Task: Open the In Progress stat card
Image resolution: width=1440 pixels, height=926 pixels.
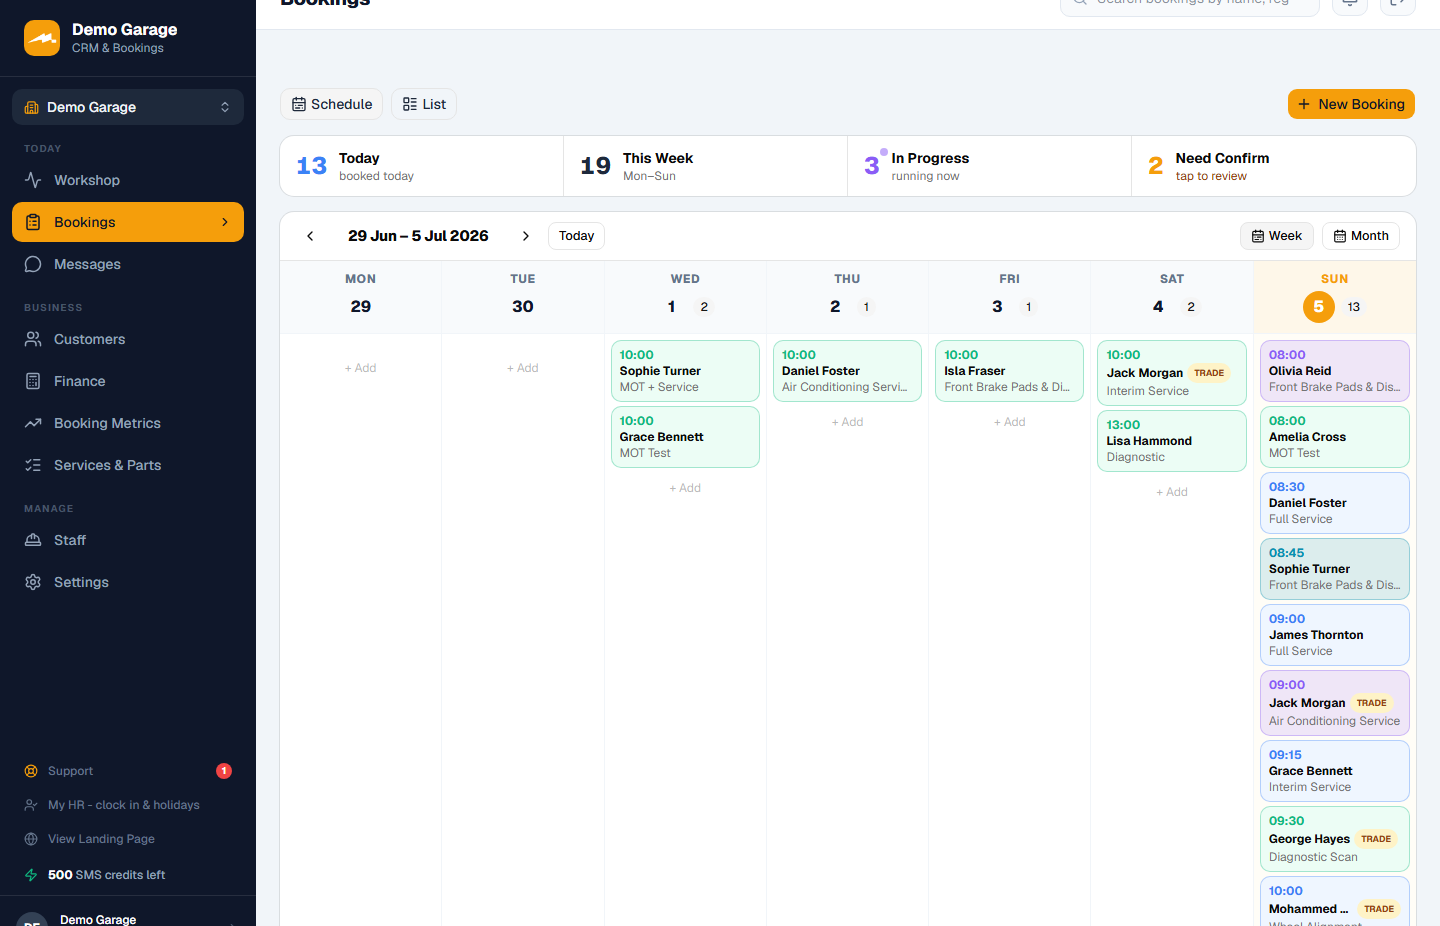Action: point(990,166)
